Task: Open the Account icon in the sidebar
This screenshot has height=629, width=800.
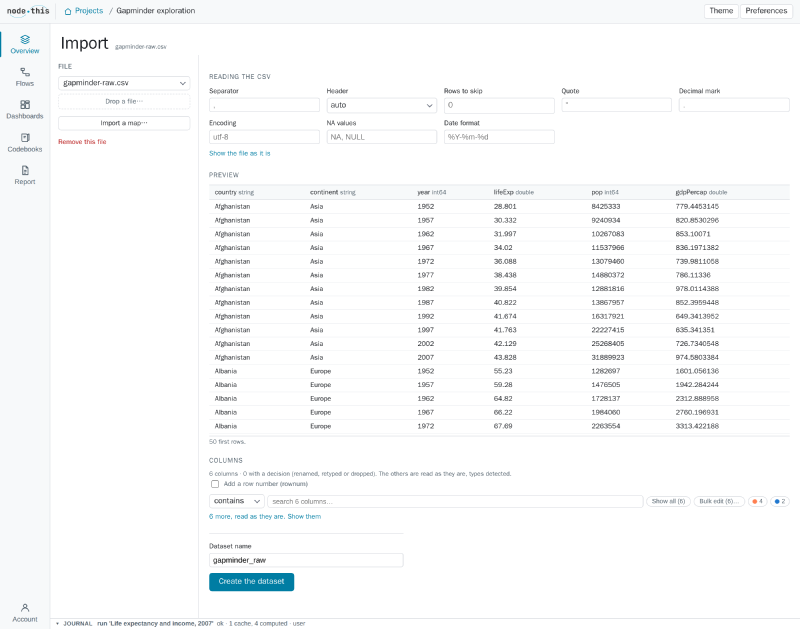Action: tap(24, 613)
